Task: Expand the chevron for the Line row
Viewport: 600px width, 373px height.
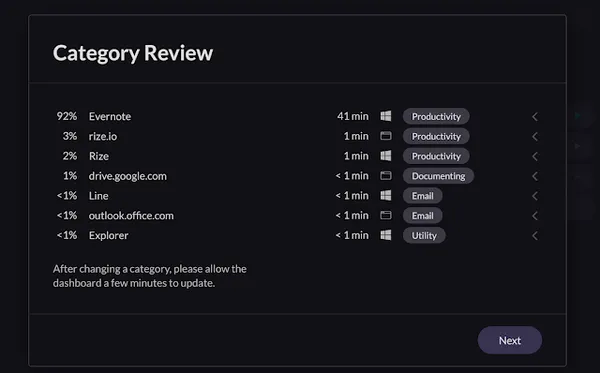Action: 535,196
